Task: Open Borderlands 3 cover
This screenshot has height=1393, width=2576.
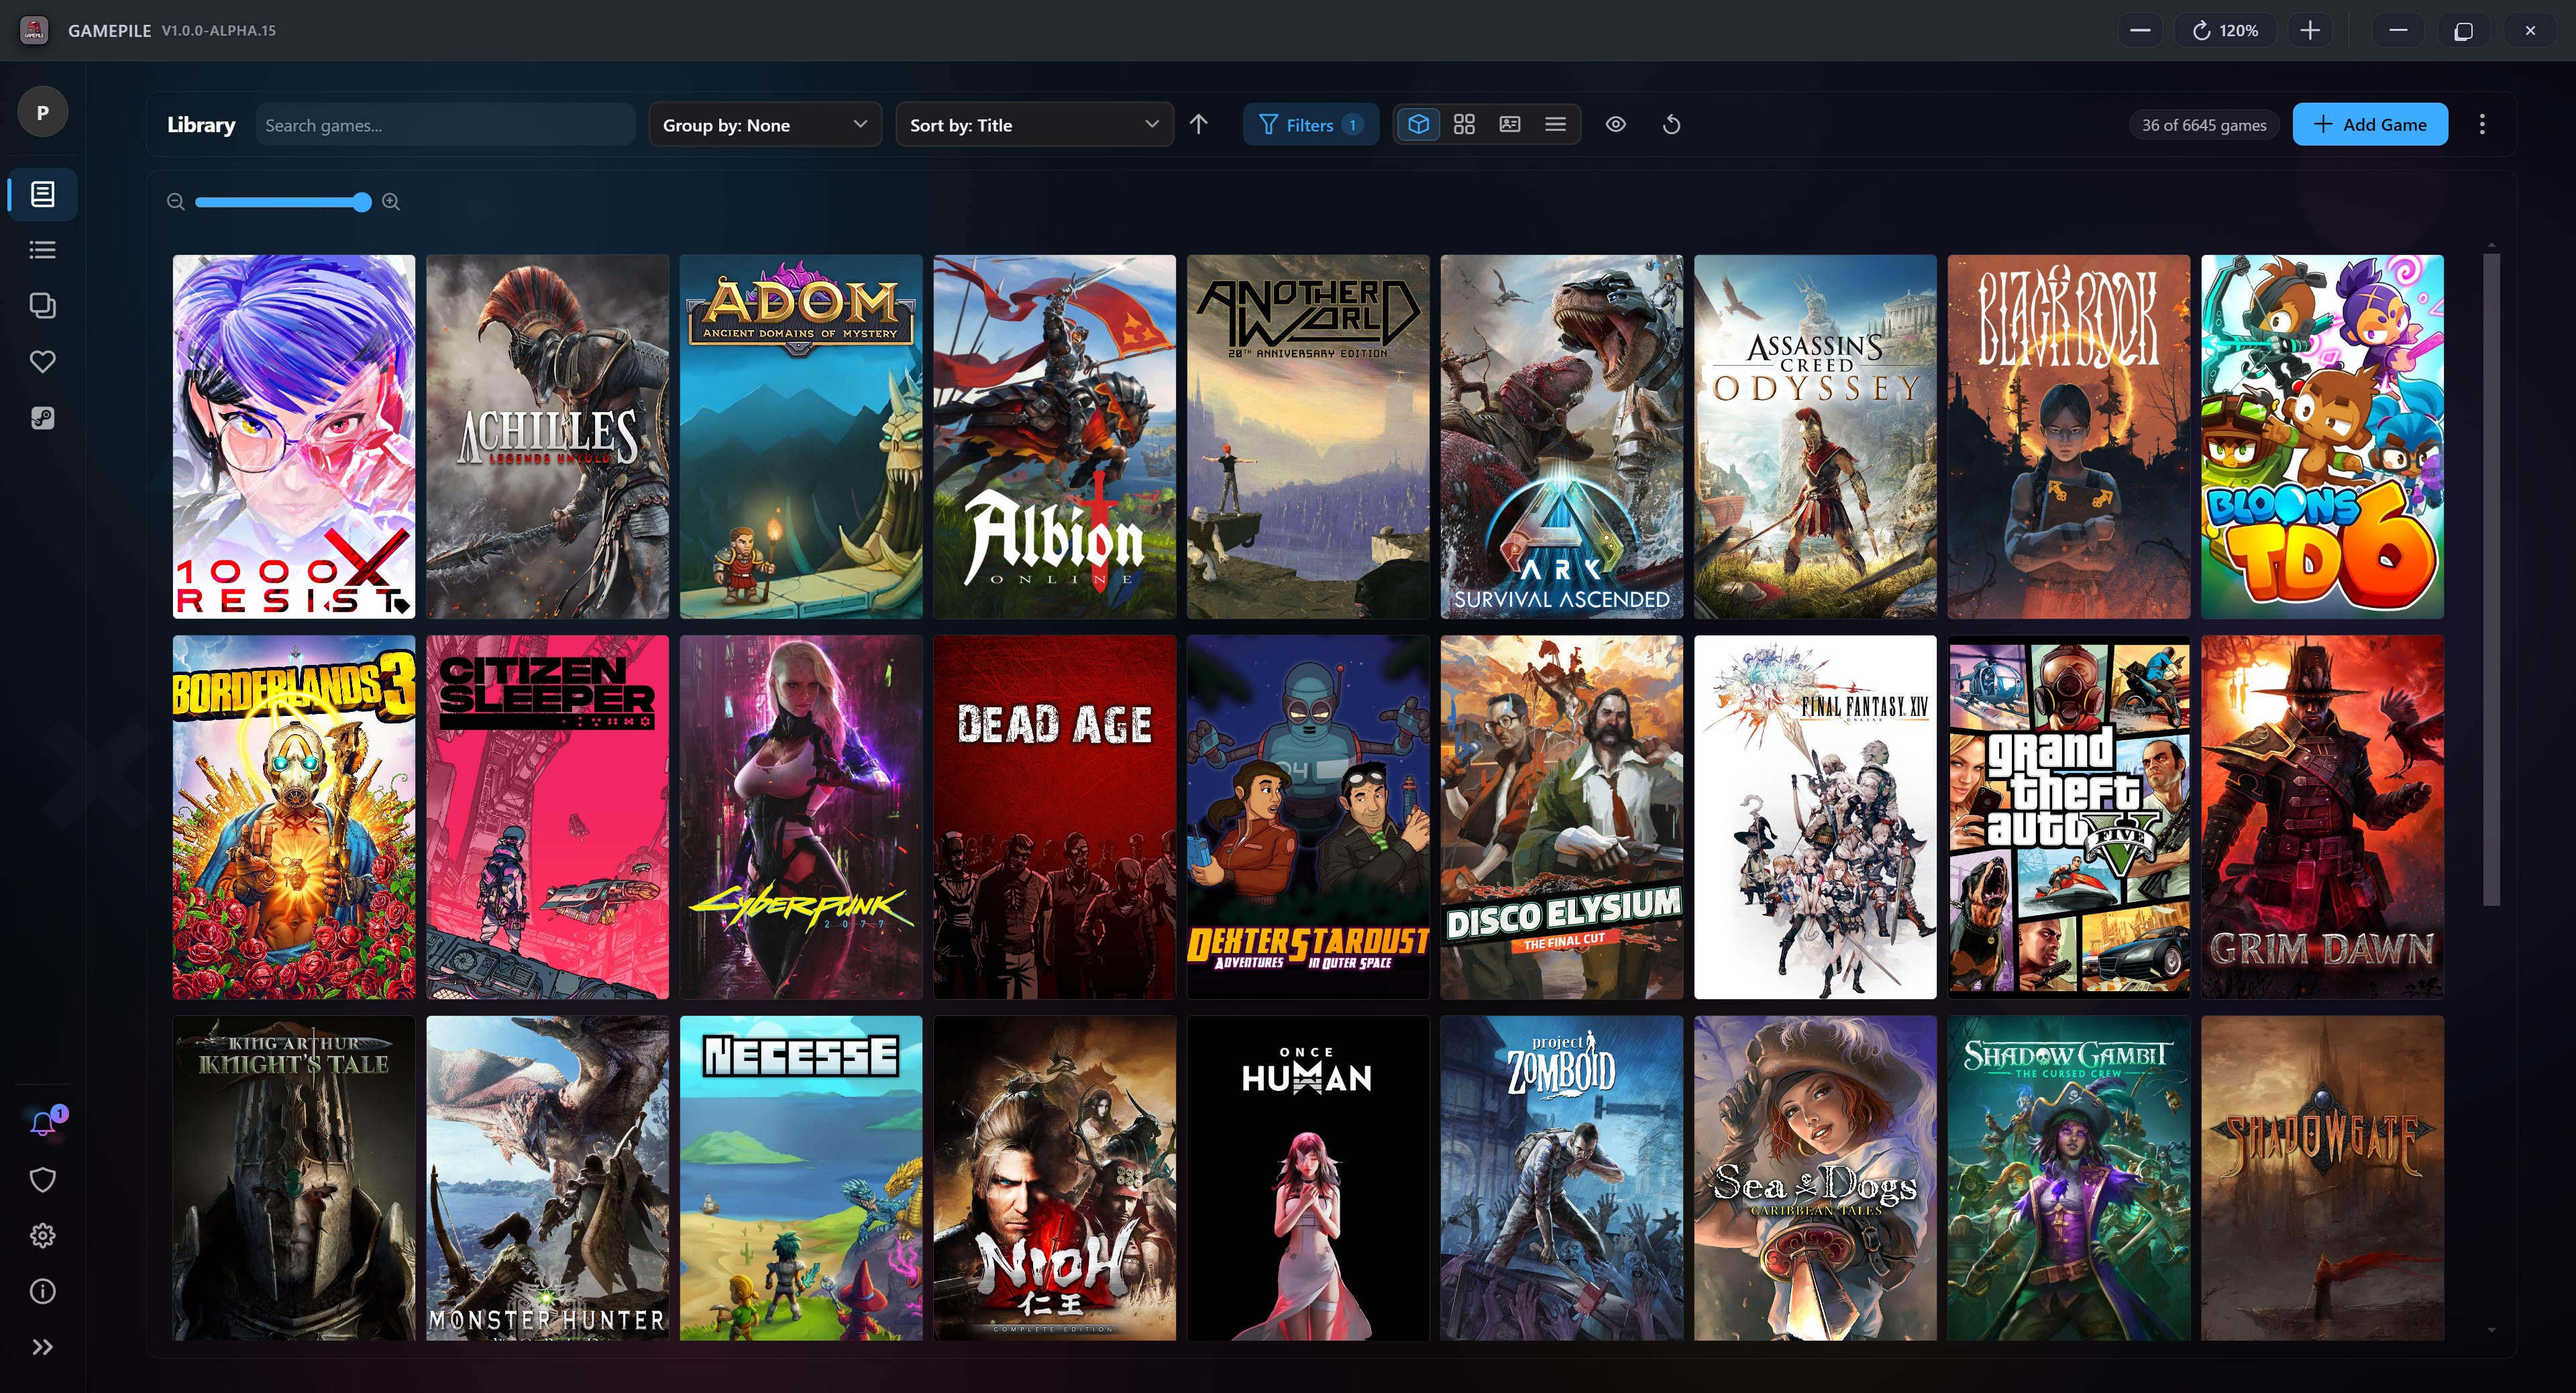Action: click(294, 817)
